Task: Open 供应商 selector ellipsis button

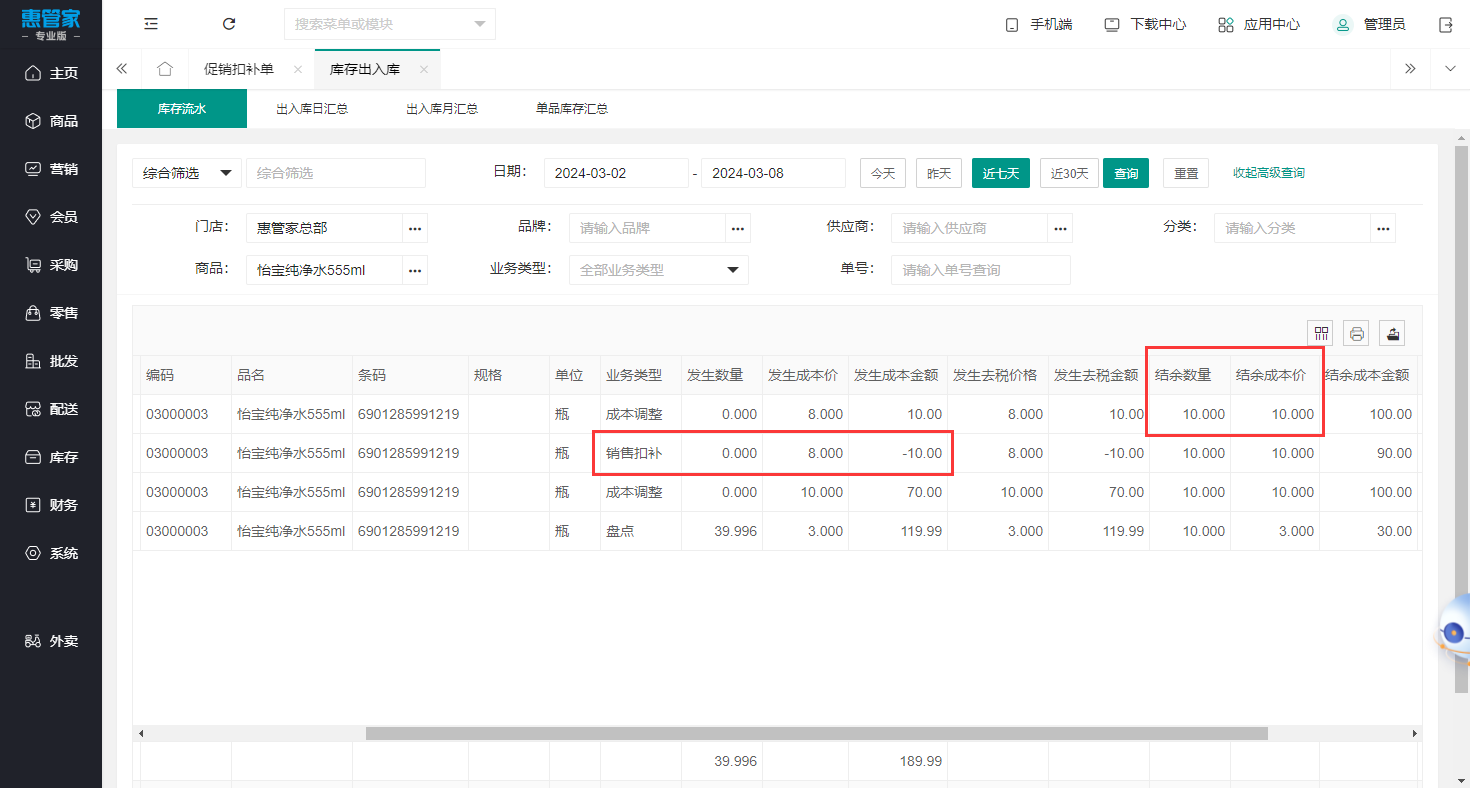Action: click(x=1060, y=228)
